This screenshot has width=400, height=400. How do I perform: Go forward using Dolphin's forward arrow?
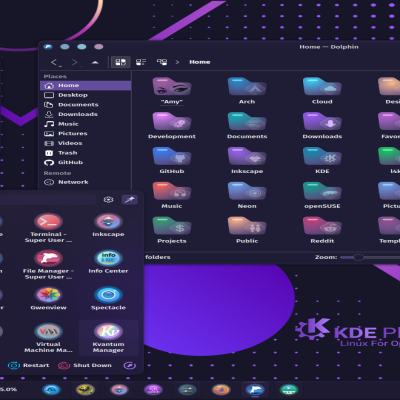click(76, 62)
